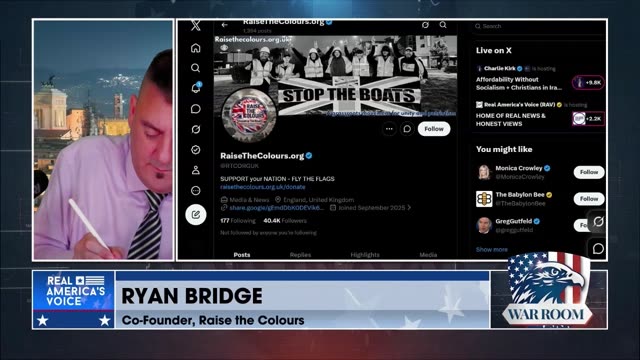Click 40.4K Followers count

pos(285,221)
